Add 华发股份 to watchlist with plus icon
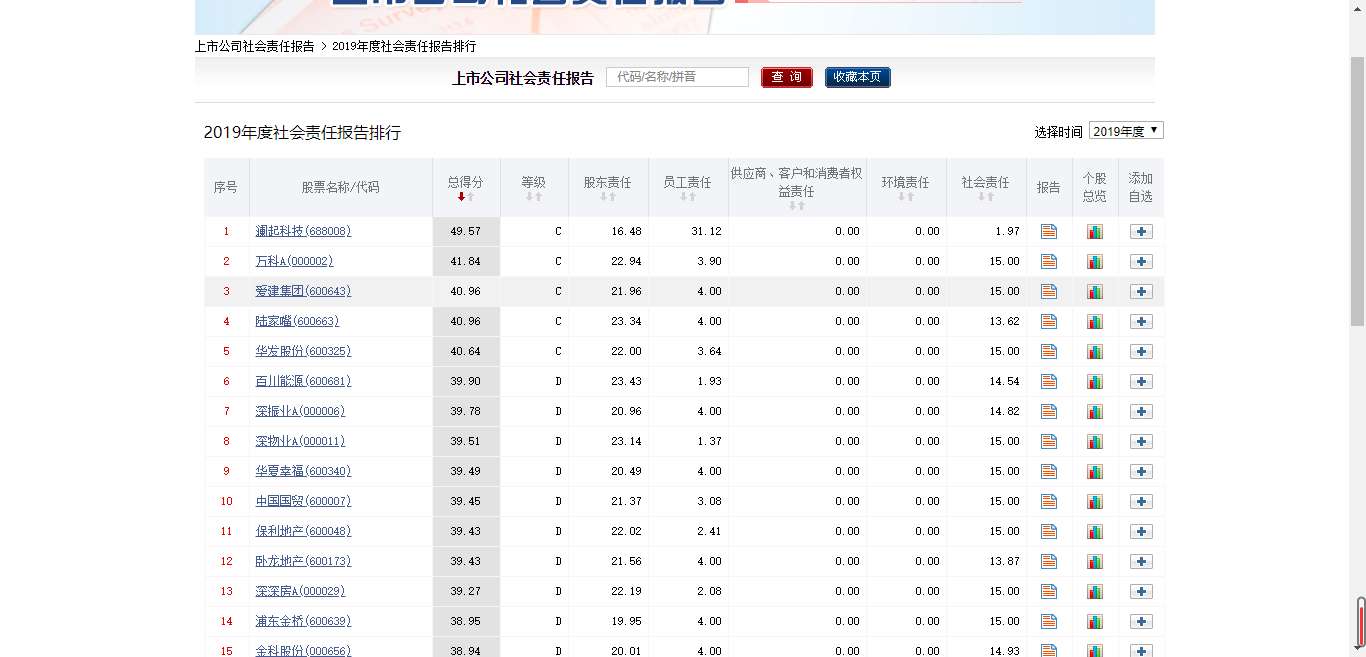This screenshot has height=657, width=1366. pos(1141,351)
